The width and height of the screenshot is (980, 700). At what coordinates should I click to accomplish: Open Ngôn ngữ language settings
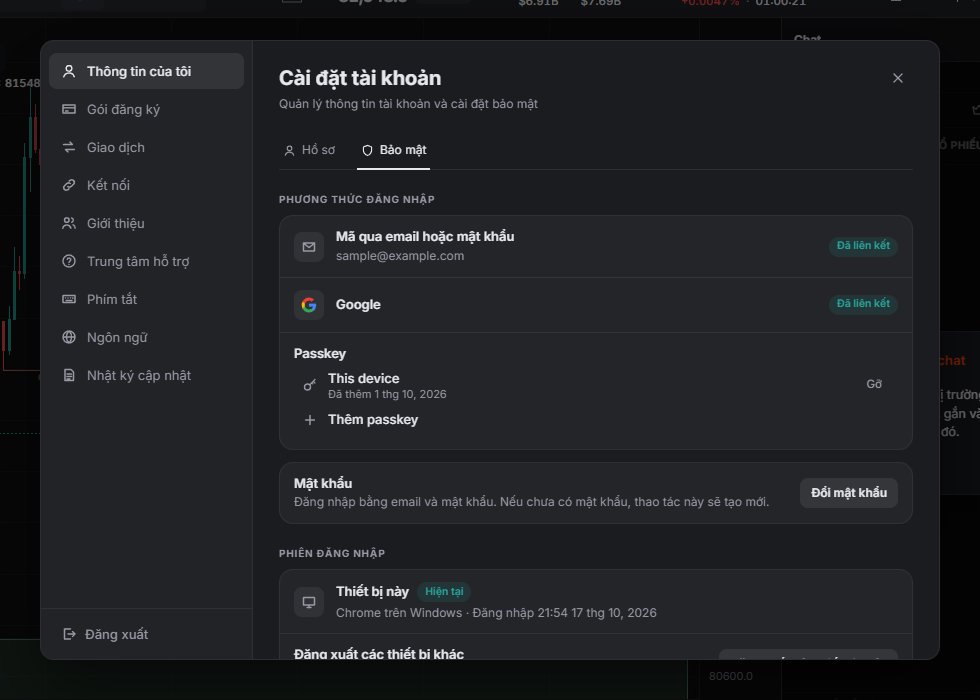(146, 338)
